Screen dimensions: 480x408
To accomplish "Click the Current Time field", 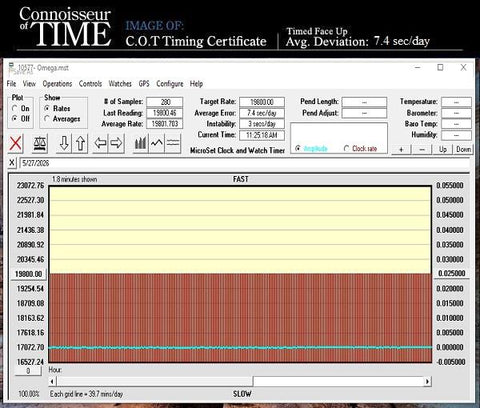I will coord(262,135).
